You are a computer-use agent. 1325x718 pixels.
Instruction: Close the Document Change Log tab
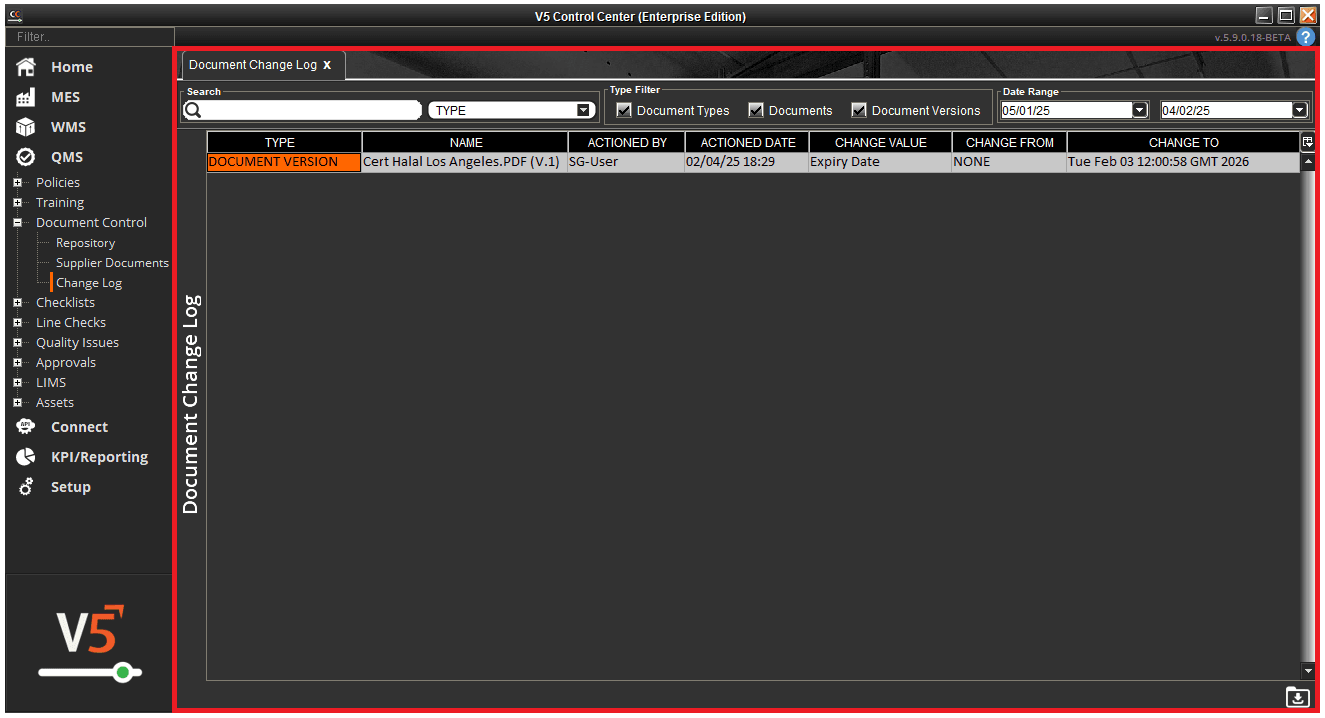(327, 65)
